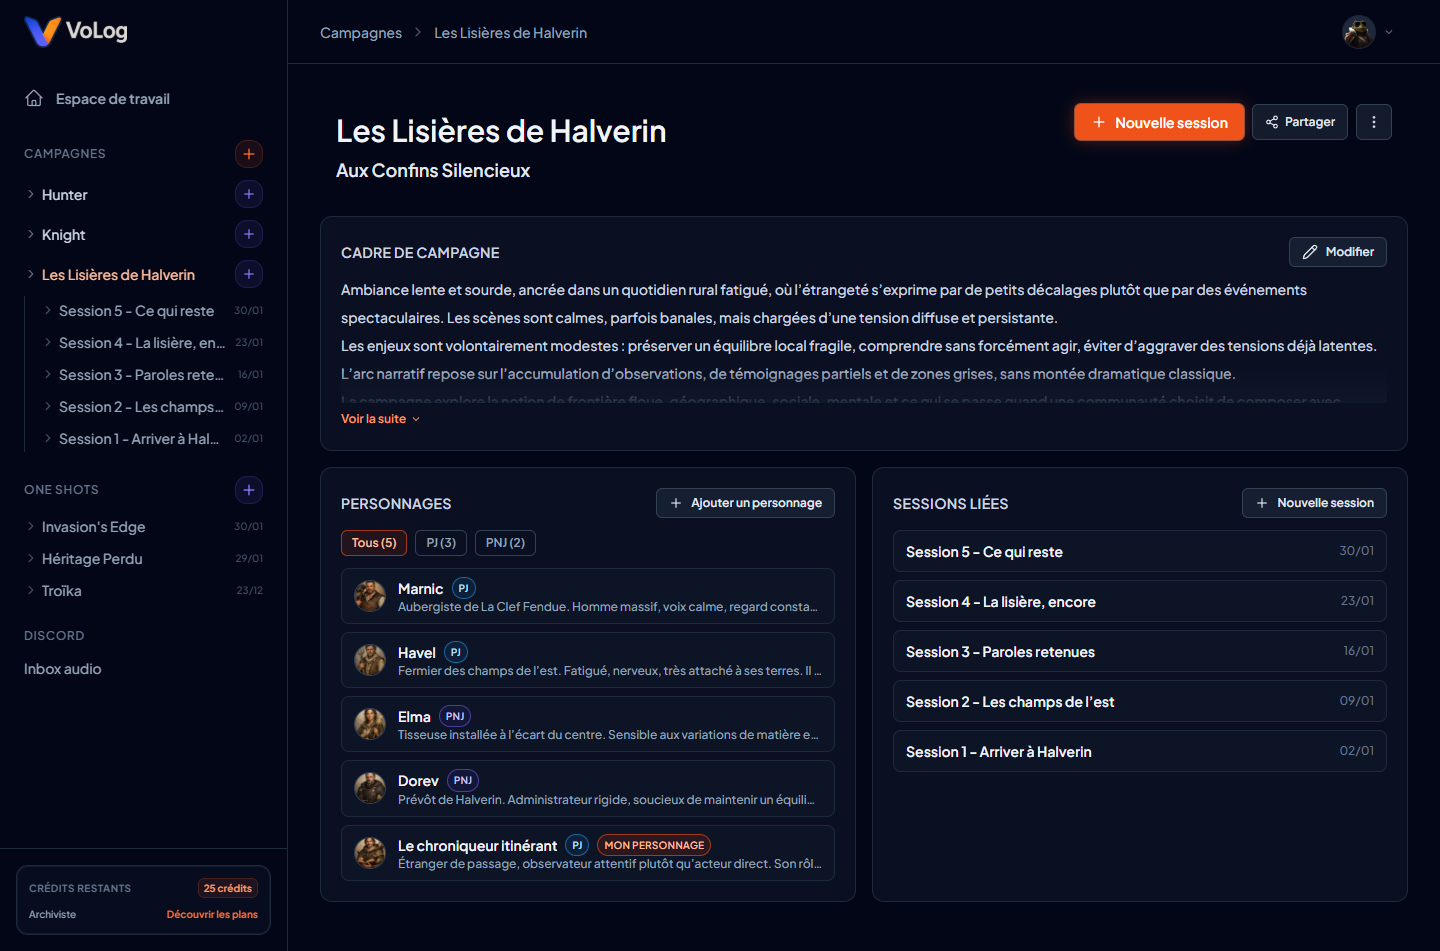Click the share icon on the Partager button
Viewport: 1440px width, 951px height.
(1270, 121)
